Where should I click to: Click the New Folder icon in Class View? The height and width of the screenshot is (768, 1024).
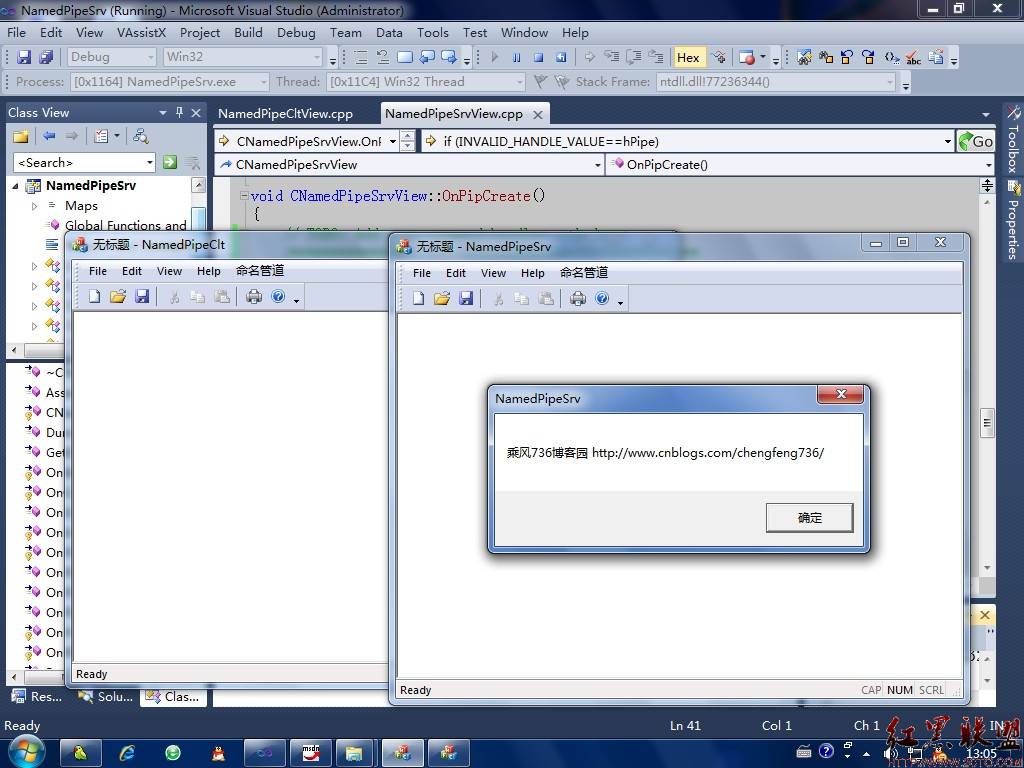(20, 136)
